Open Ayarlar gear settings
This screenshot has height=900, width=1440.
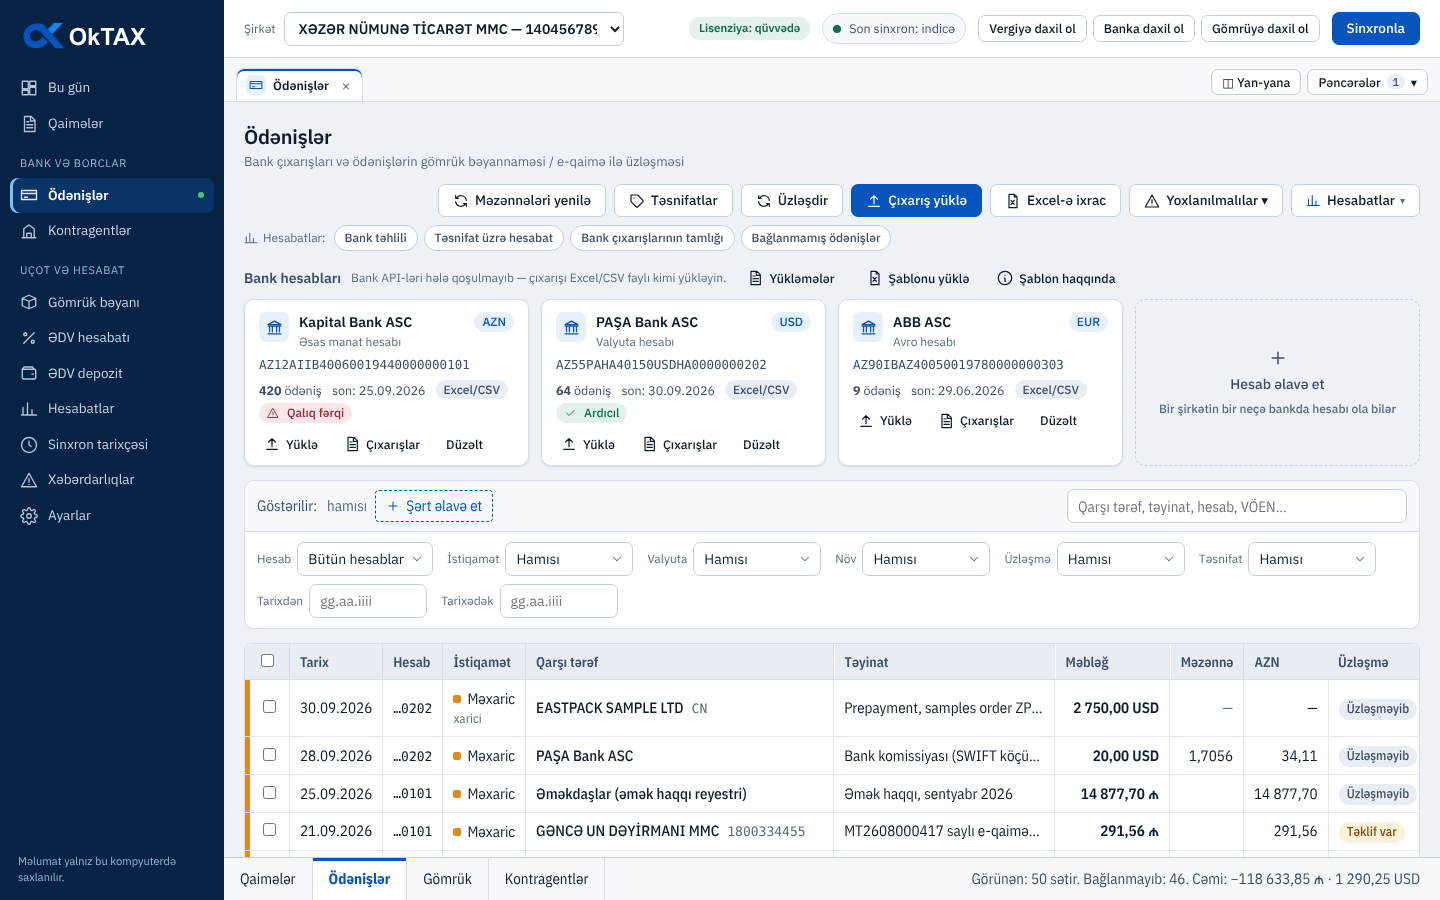112,516
